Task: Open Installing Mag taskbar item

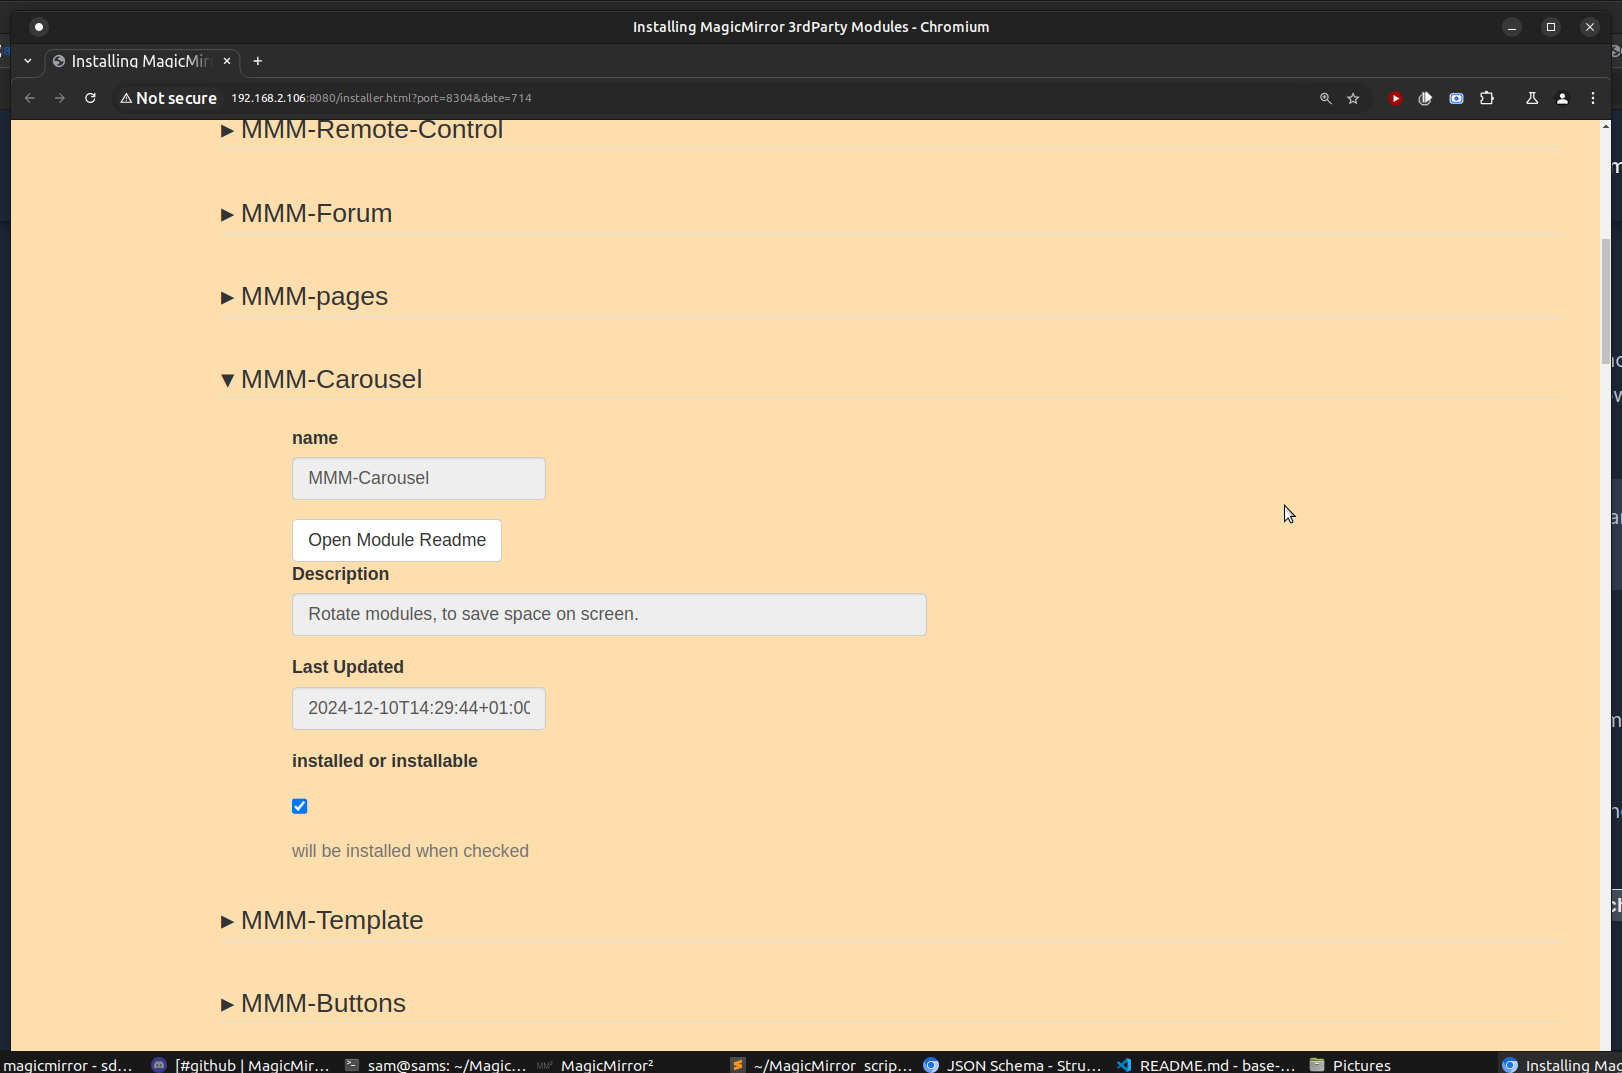Action: click(1561, 1065)
